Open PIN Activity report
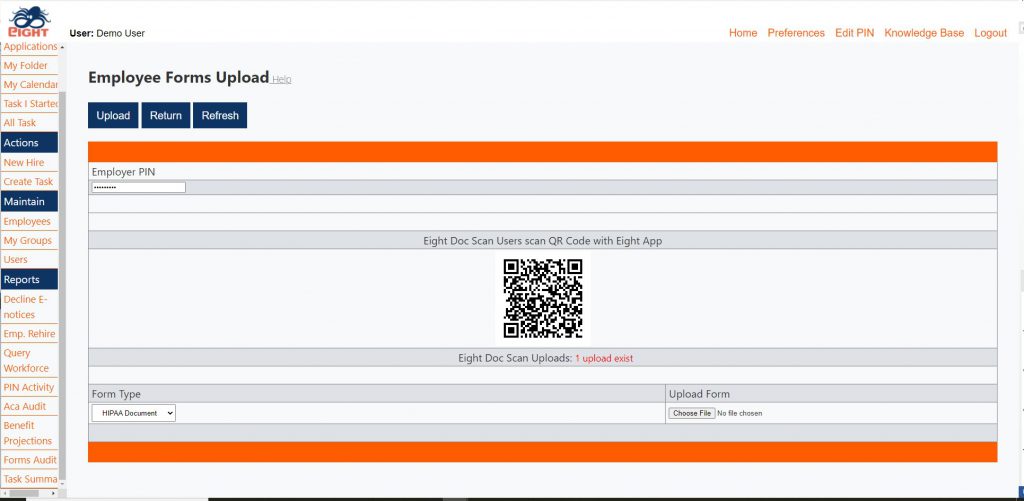The width and height of the screenshot is (1024, 501). pyautogui.click(x=29, y=387)
